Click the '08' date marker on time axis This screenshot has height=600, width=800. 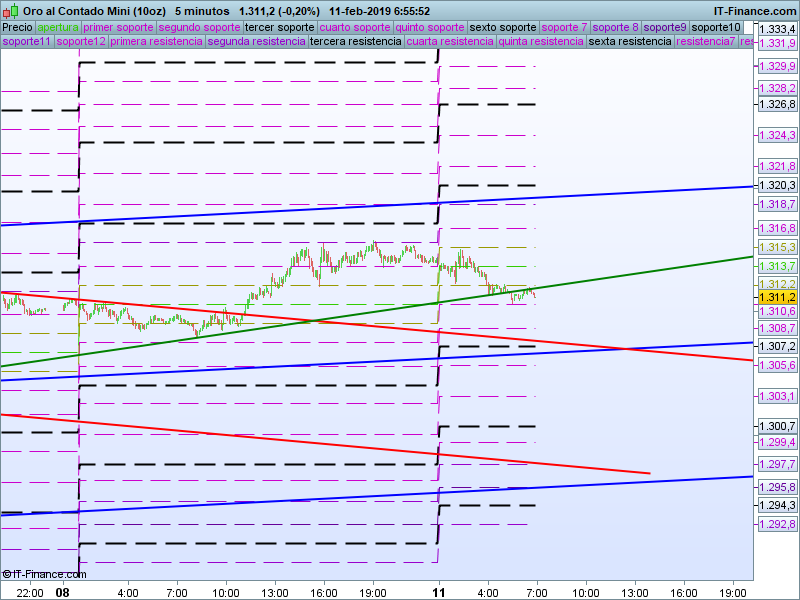62,592
